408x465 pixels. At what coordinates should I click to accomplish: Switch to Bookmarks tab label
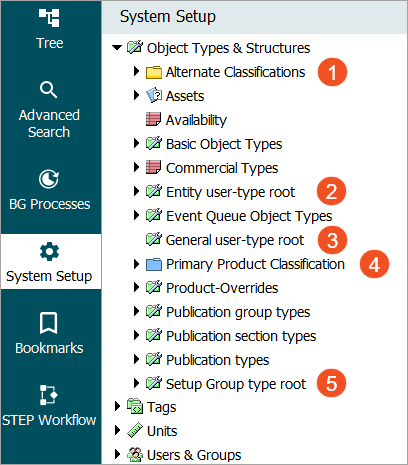(49, 348)
